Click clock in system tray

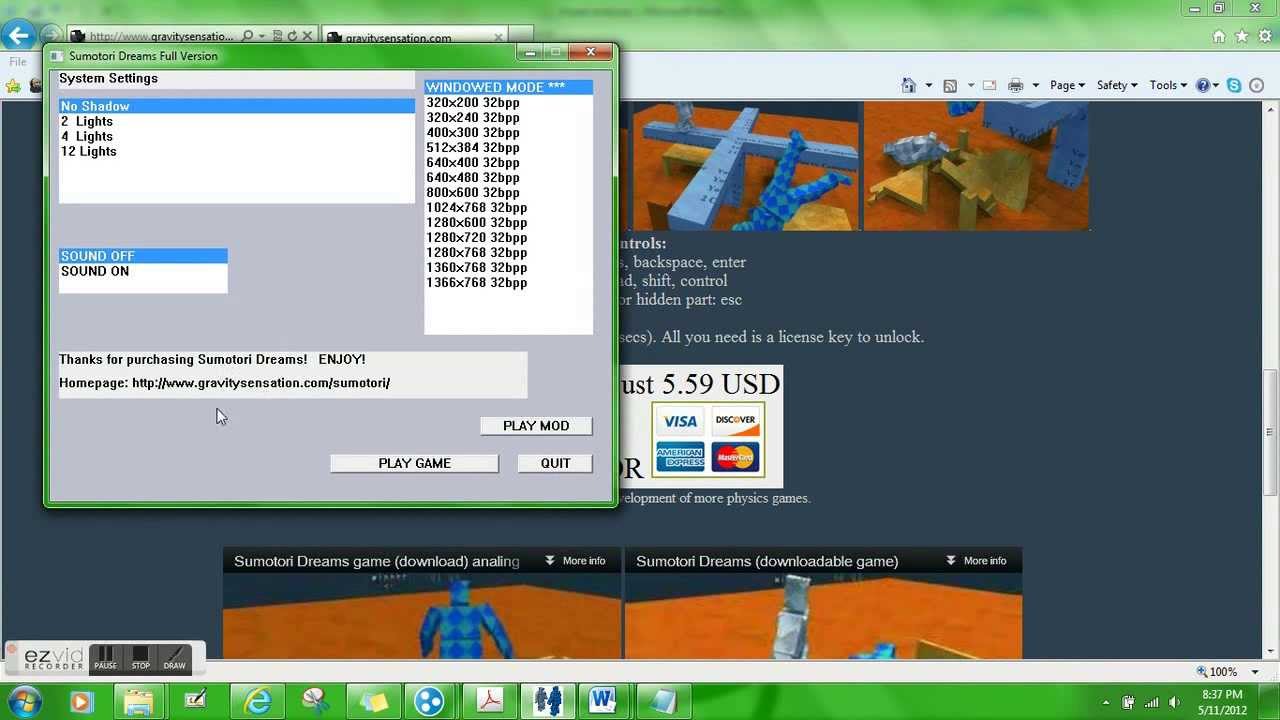coord(1221,702)
